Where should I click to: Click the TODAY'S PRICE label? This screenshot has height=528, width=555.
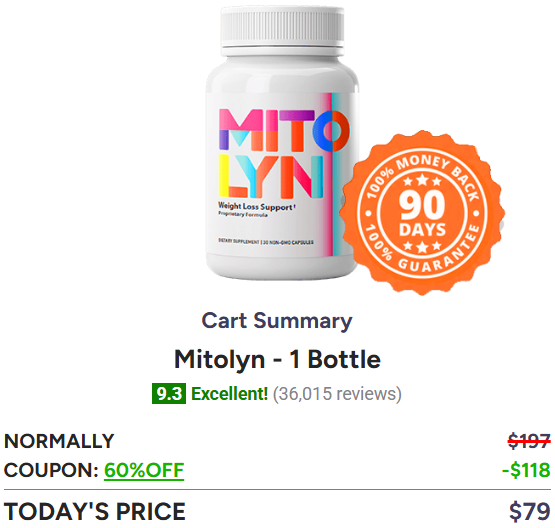[95, 512]
